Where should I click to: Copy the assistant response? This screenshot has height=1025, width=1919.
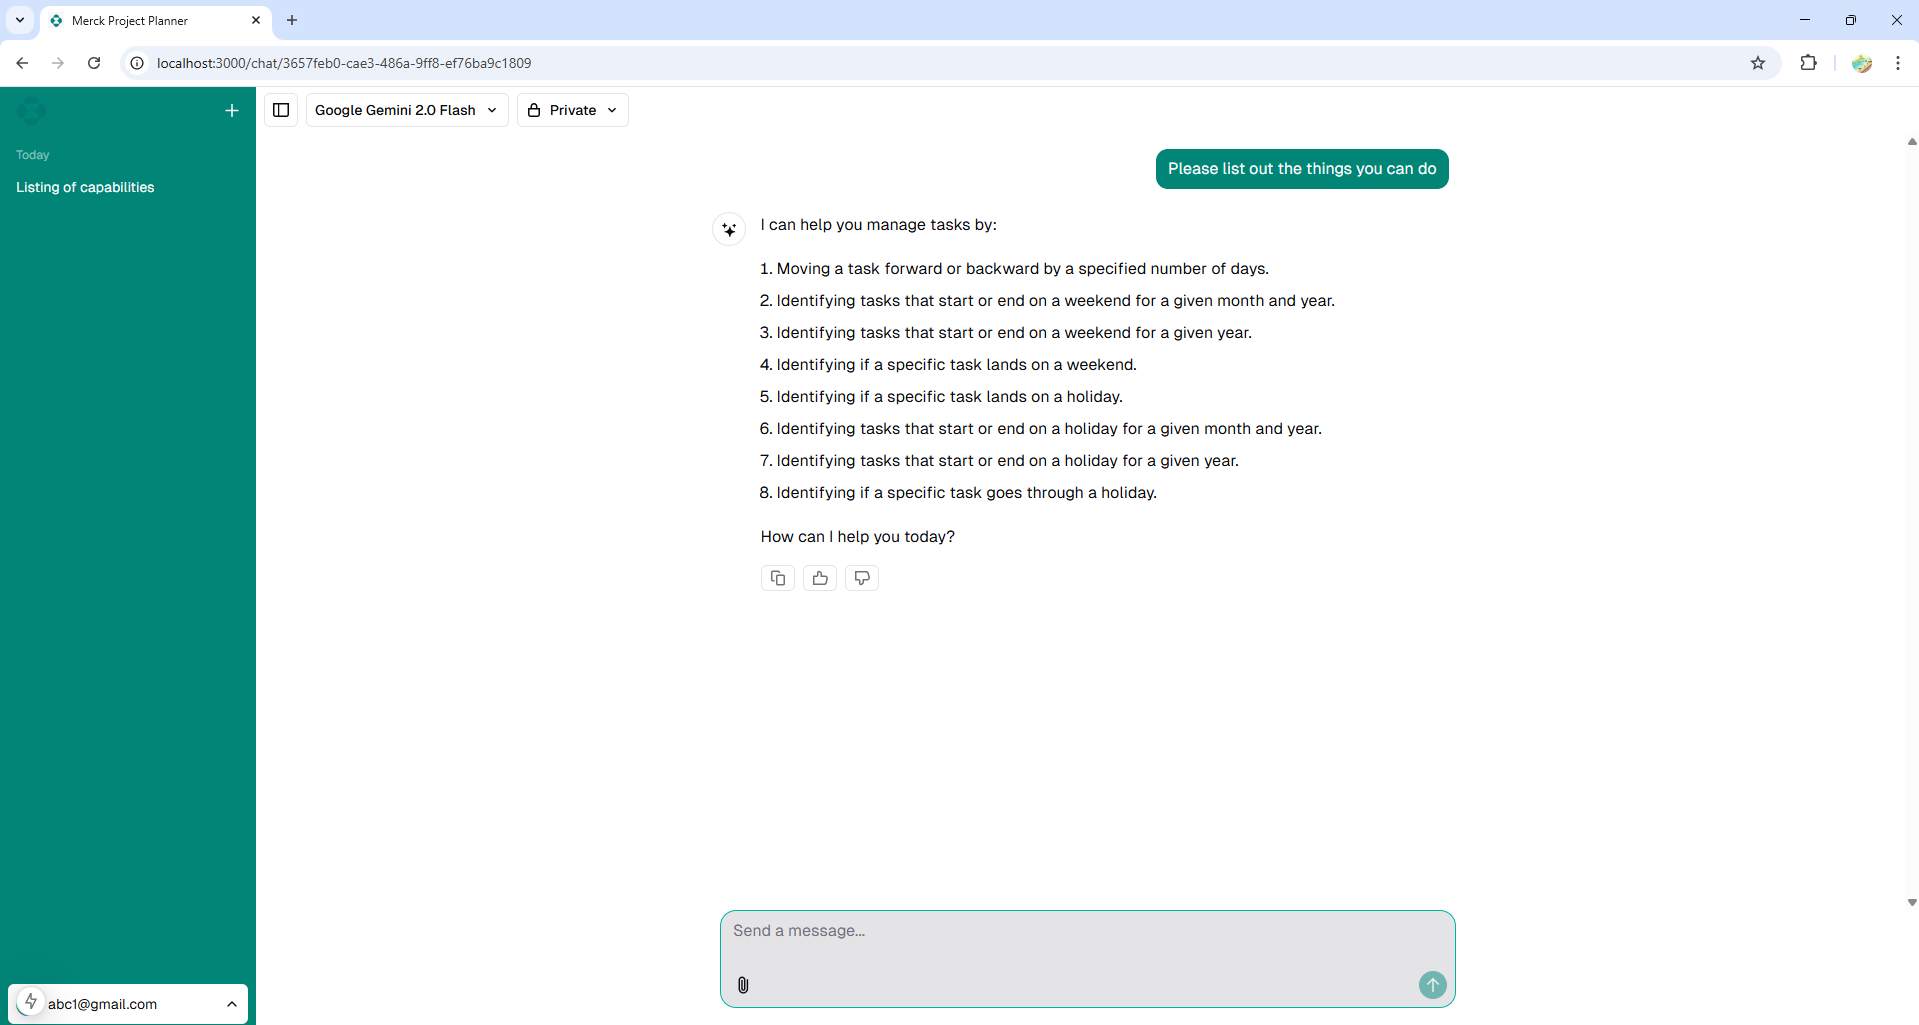777,578
